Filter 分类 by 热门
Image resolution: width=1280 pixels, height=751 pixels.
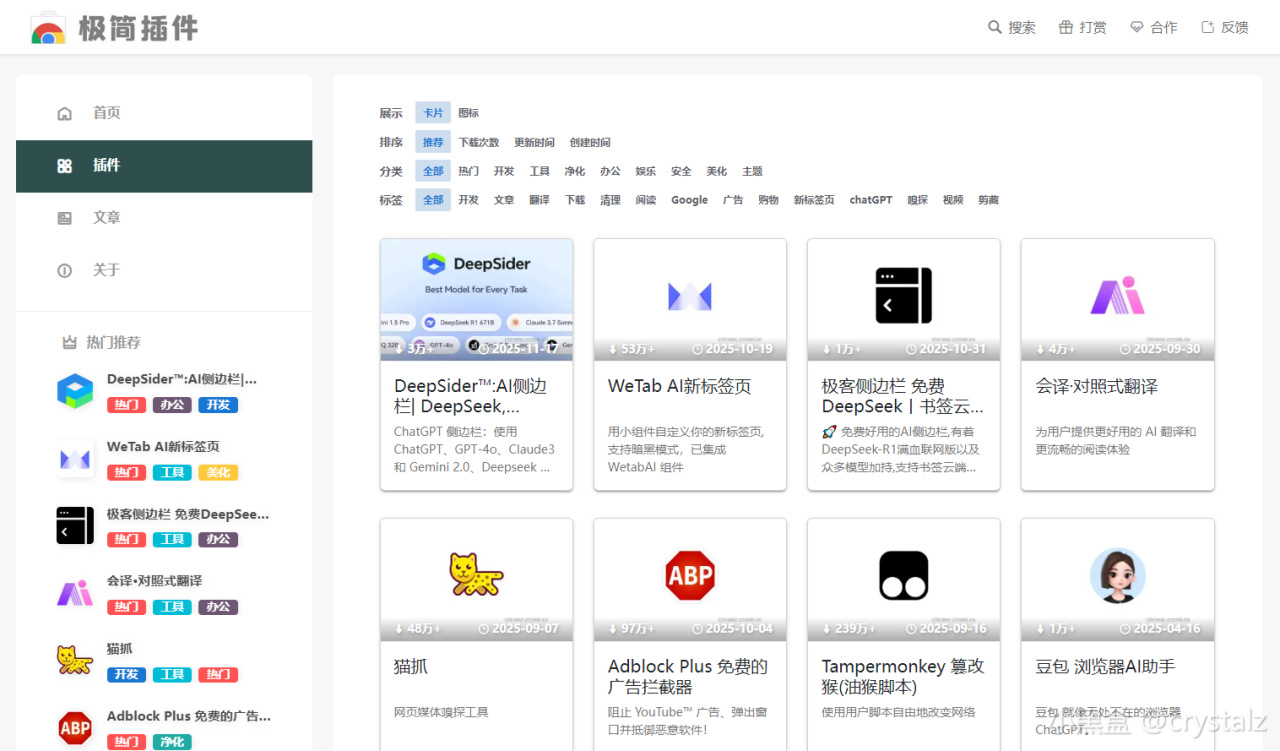point(469,171)
